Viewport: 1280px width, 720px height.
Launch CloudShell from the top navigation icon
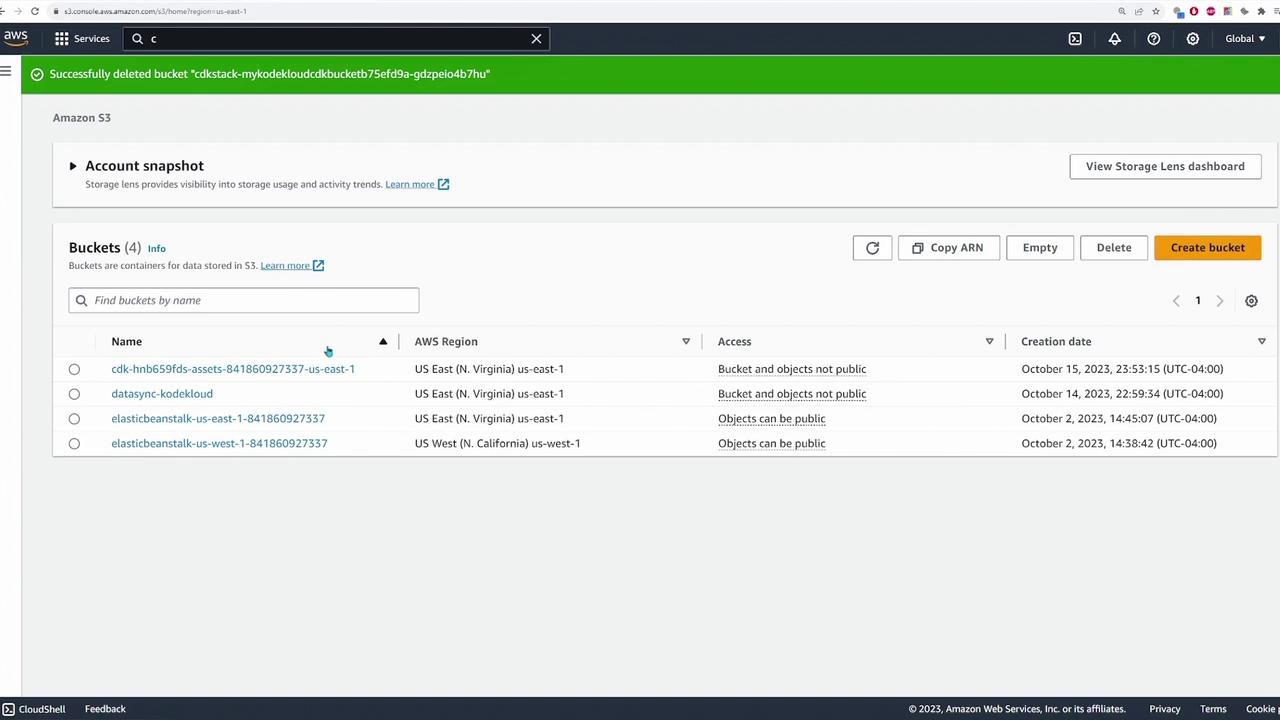[1075, 39]
